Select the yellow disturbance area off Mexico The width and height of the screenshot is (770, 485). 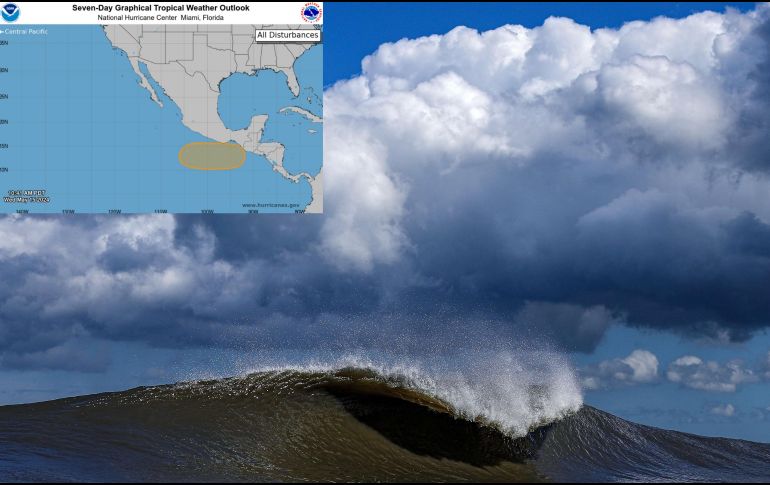click(x=212, y=155)
